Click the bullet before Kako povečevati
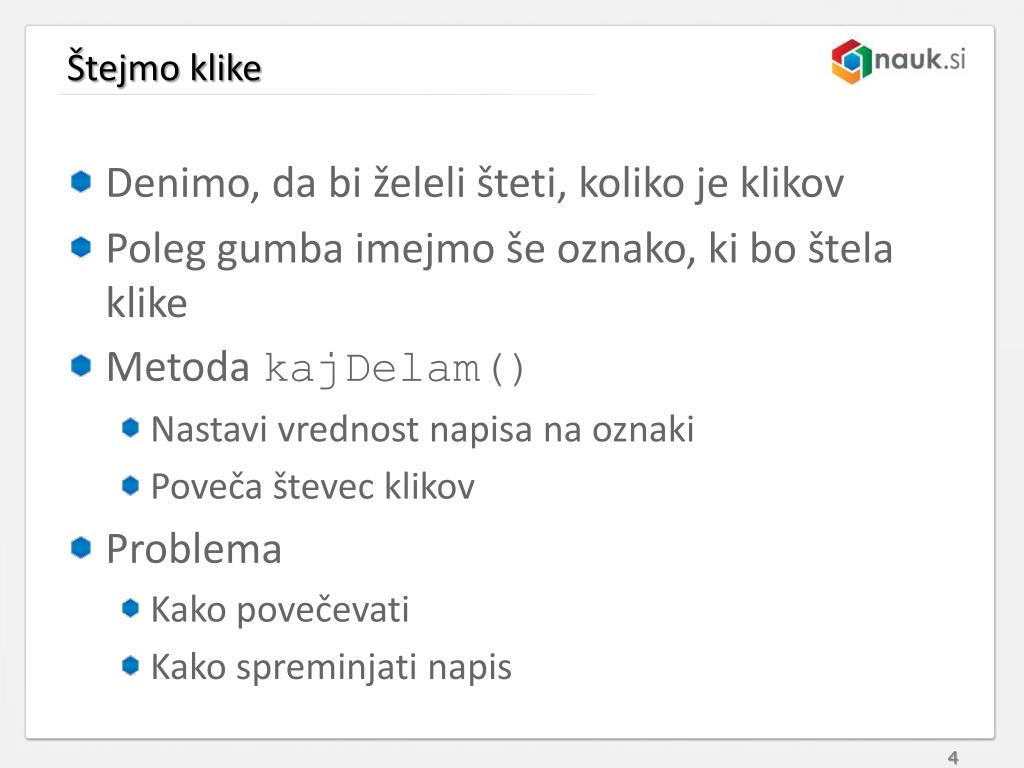This screenshot has width=1024, height=768. (x=131, y=608)
